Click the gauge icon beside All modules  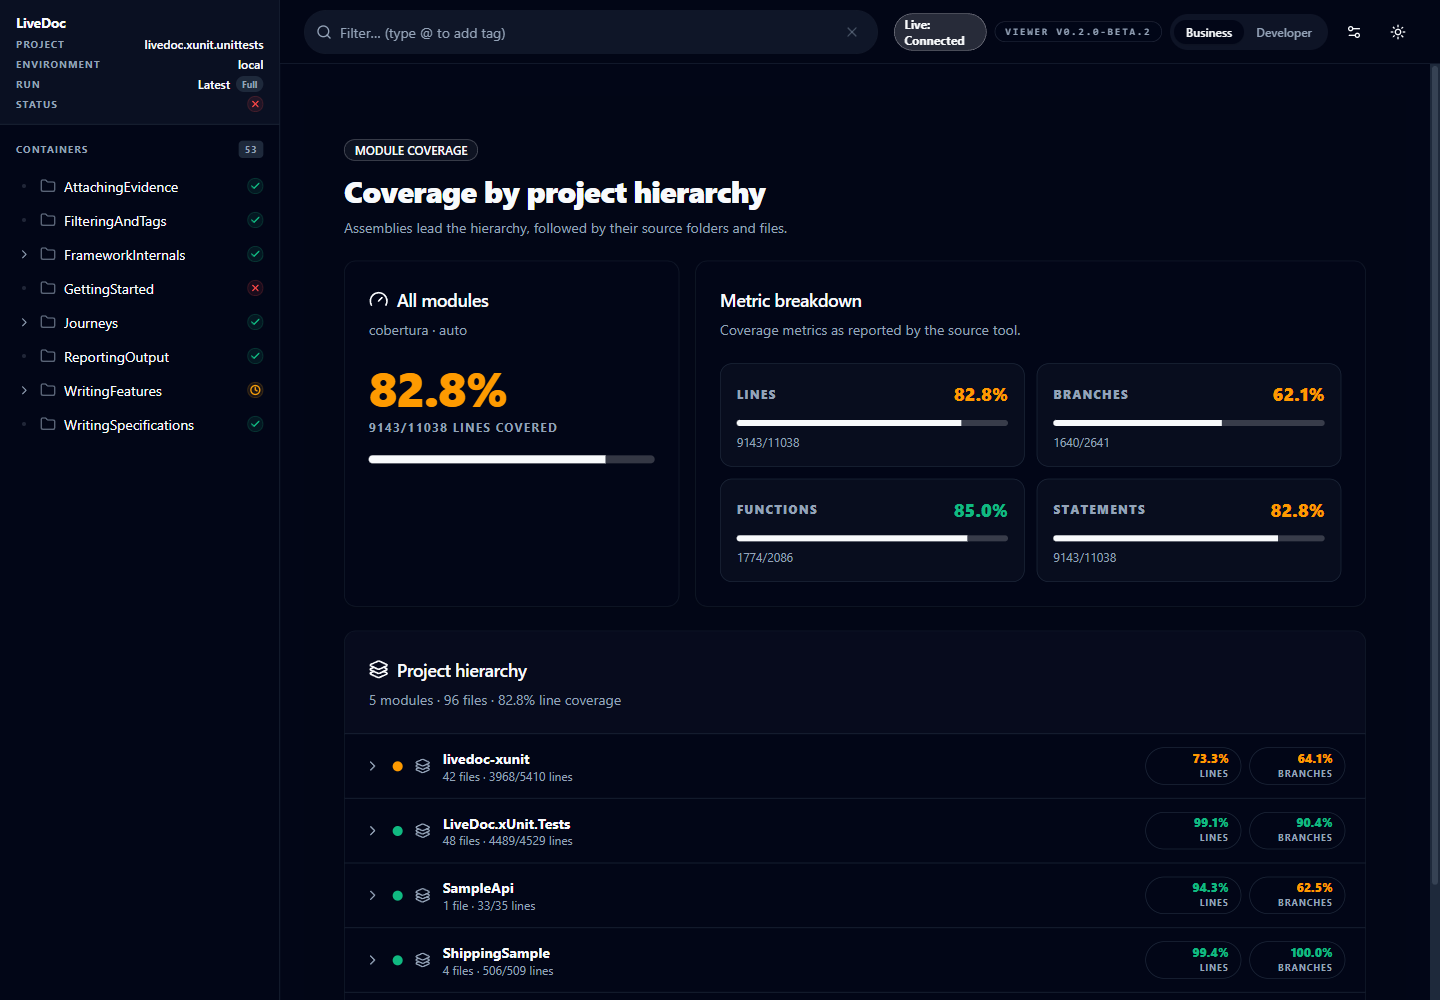(x=378, y=300)
